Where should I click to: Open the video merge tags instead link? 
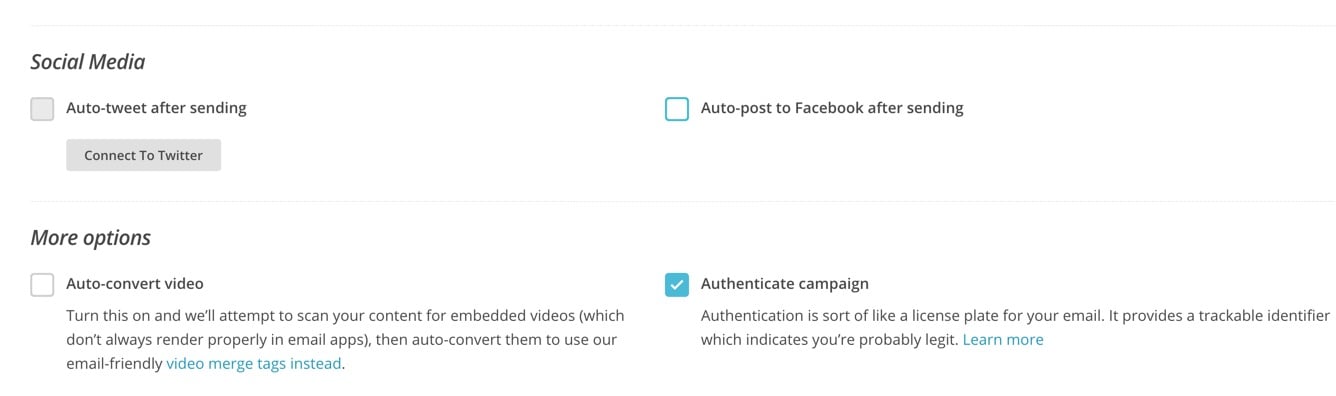(x=254, y=364)
